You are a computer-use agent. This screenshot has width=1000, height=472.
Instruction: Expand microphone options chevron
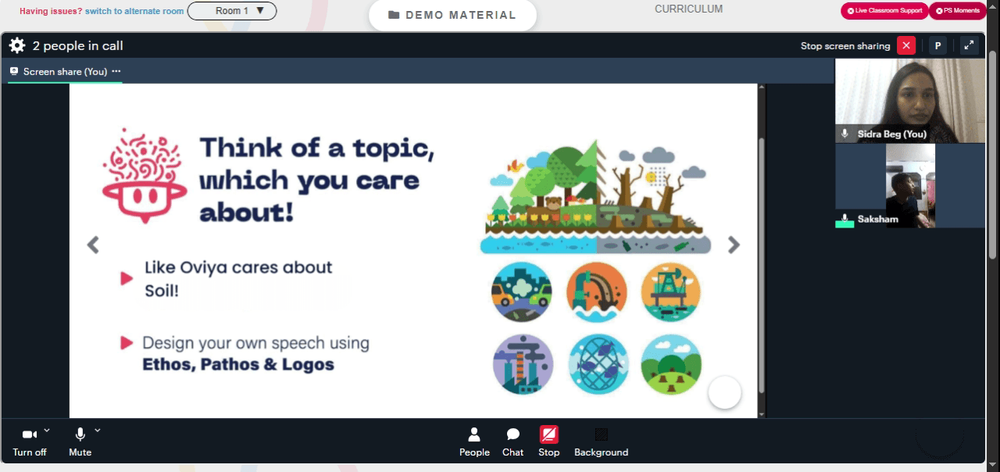(98, 431)
